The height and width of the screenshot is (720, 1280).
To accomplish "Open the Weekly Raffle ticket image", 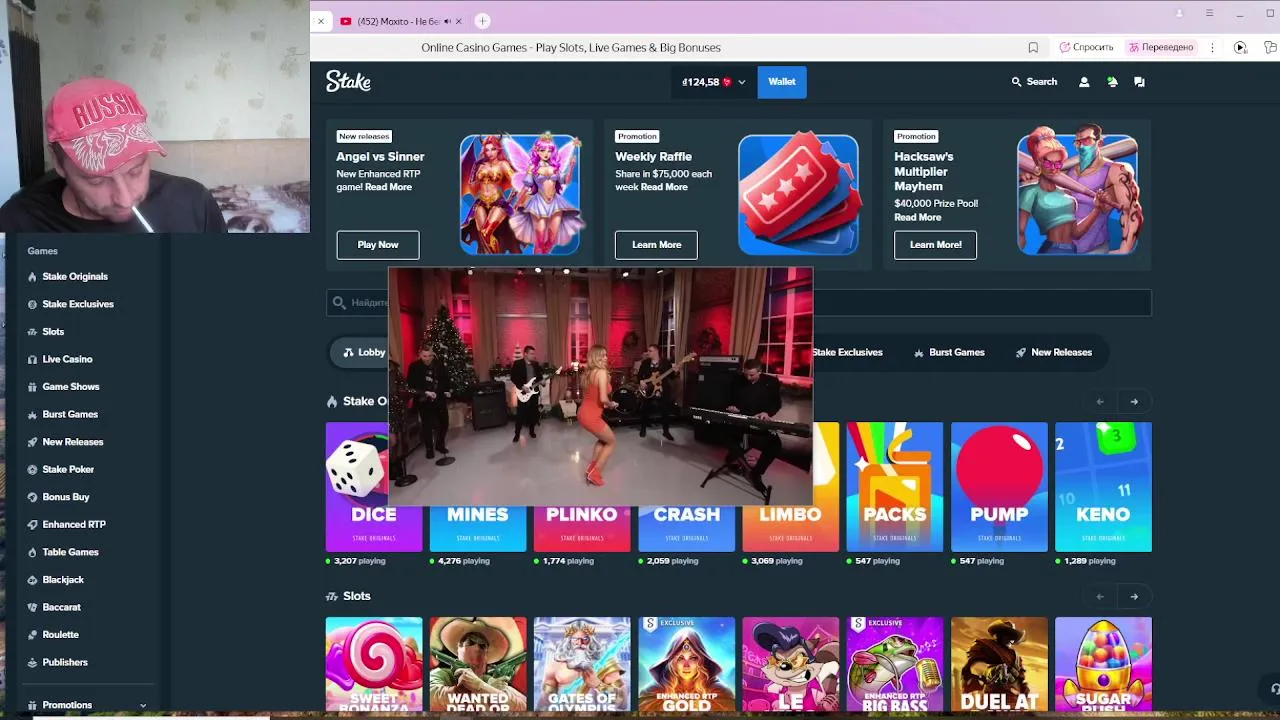I will [798, 194].
